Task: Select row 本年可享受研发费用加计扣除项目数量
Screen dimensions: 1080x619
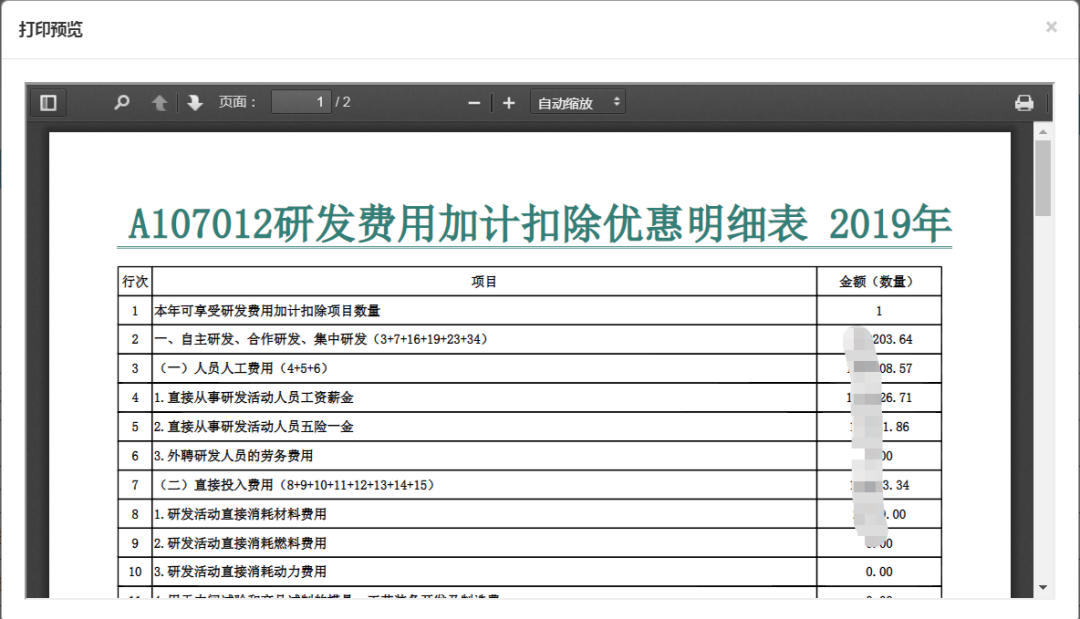Action: [530, 311]
